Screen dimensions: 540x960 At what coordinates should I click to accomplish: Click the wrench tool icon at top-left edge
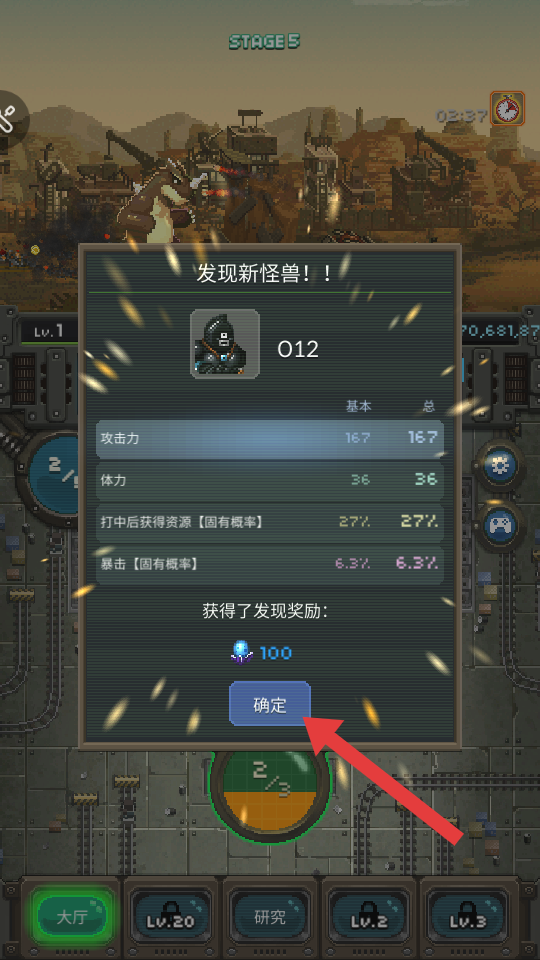click(10, 119)
